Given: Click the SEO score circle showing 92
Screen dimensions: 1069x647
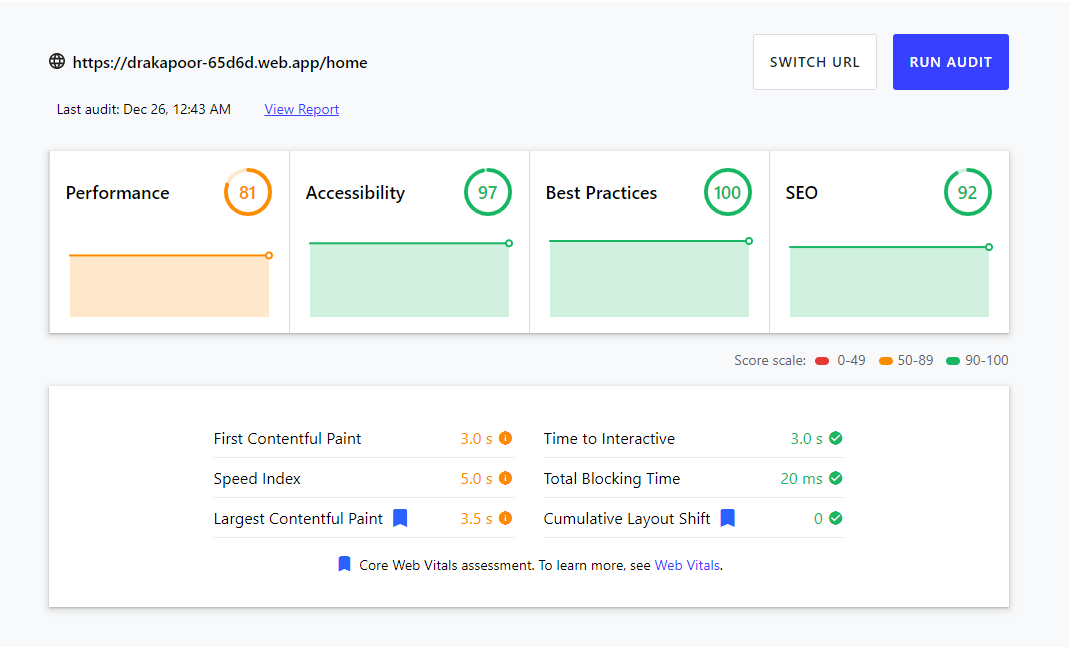Looking at the screenshot, I should pyautogui.click(x=968, y=192).
